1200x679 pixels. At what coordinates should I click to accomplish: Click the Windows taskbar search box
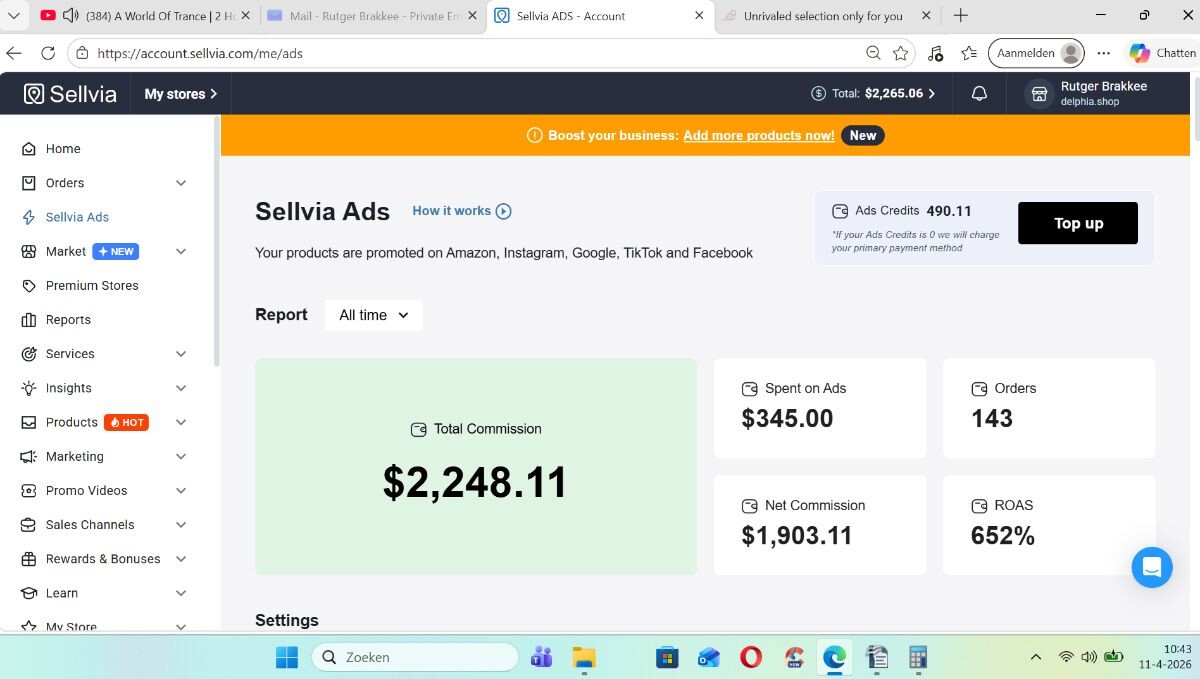click(415, 657)
